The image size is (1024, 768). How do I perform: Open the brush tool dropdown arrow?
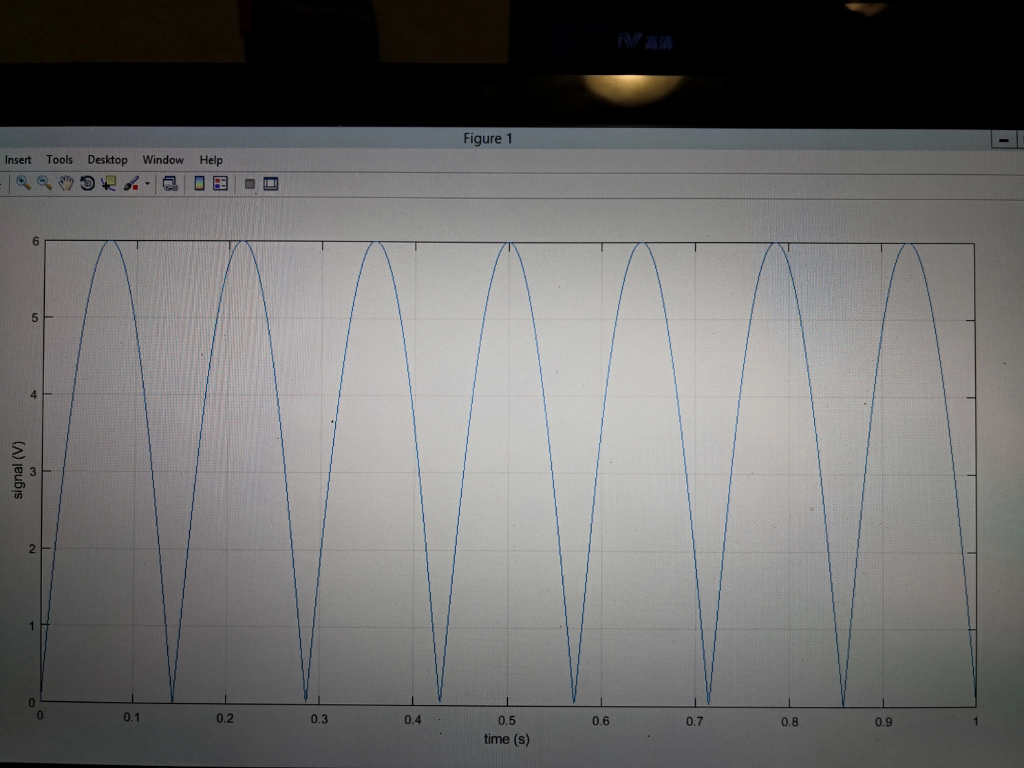148,183
